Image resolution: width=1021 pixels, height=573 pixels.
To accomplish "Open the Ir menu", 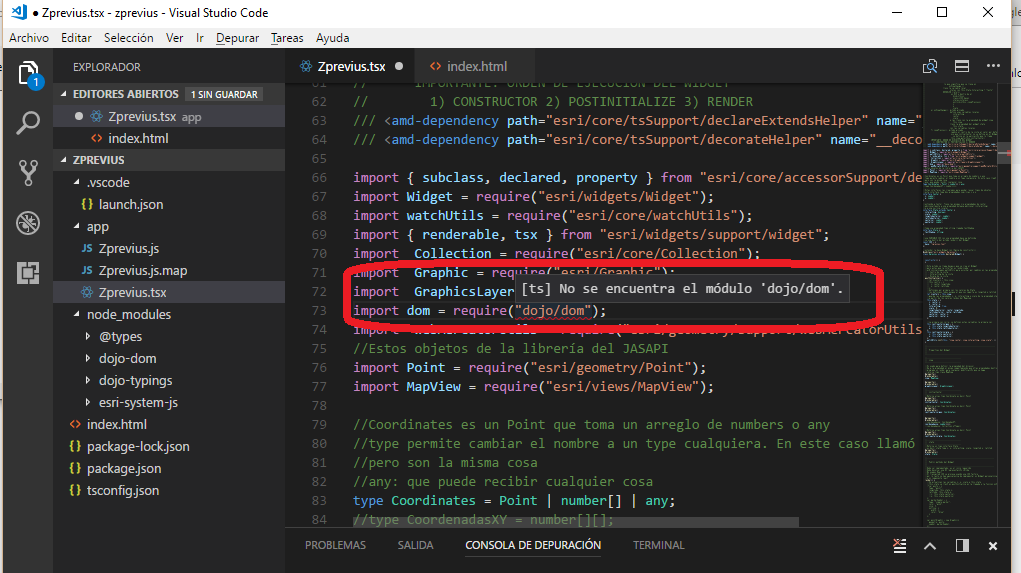I will point(200,38).
